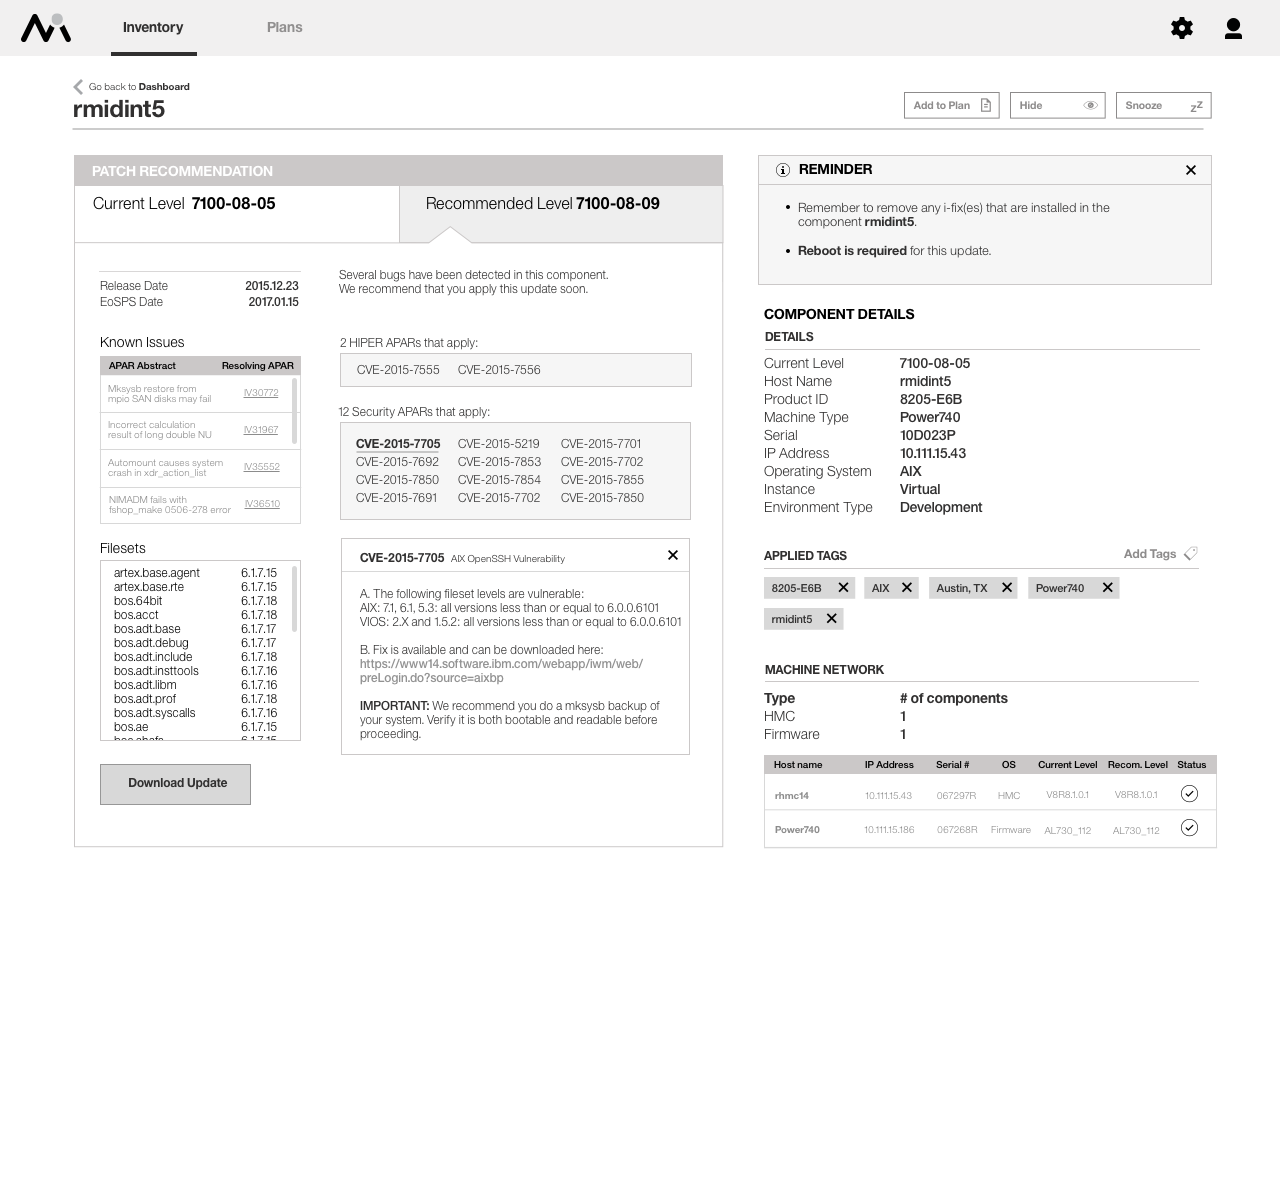This screenshot has width=1280, height=1180.
Task: Close the REMINDER panel
Action: (1191, 170)
